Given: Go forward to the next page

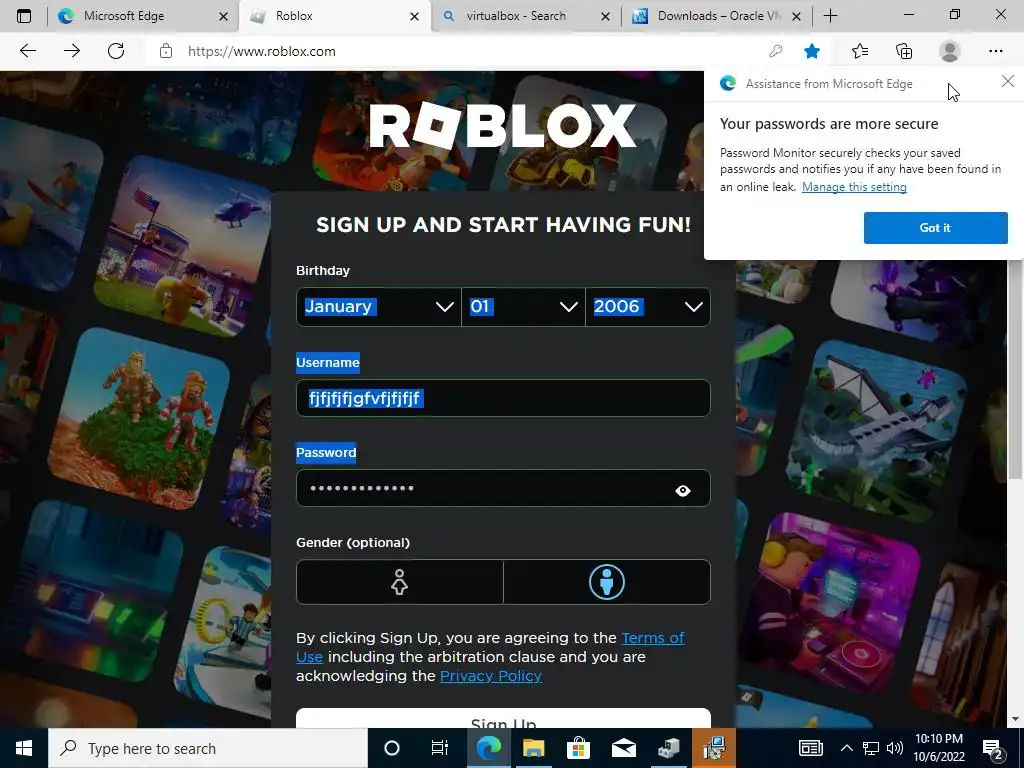Looking at the screenshot, I should coord(72,51).
